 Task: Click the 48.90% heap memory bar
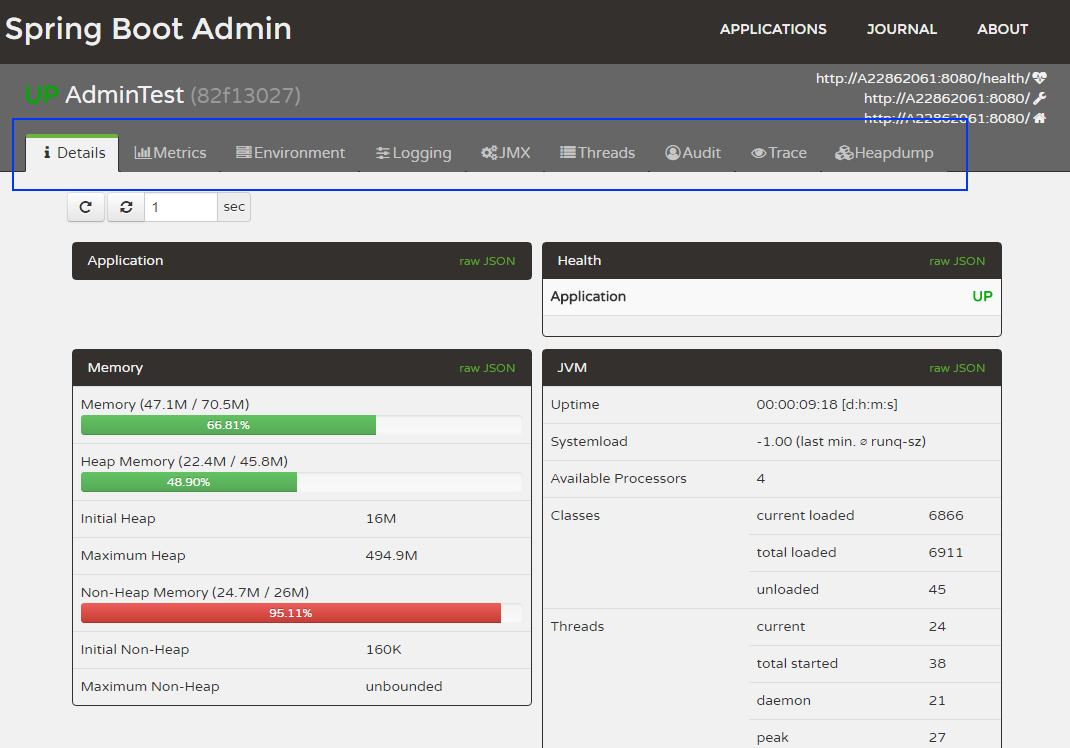(189, 482)
